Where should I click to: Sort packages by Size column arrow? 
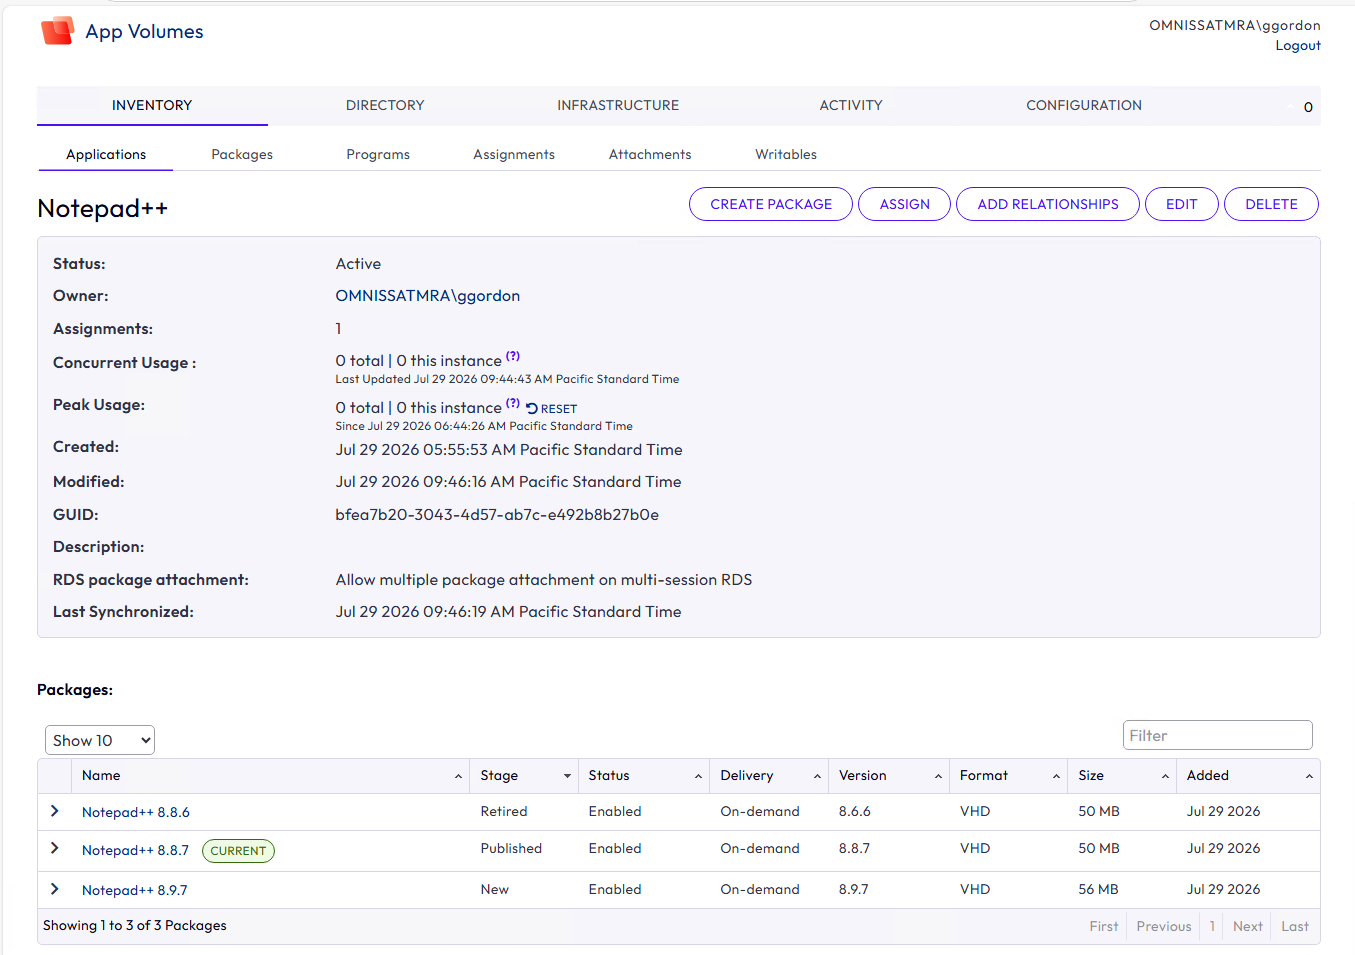1165,776
